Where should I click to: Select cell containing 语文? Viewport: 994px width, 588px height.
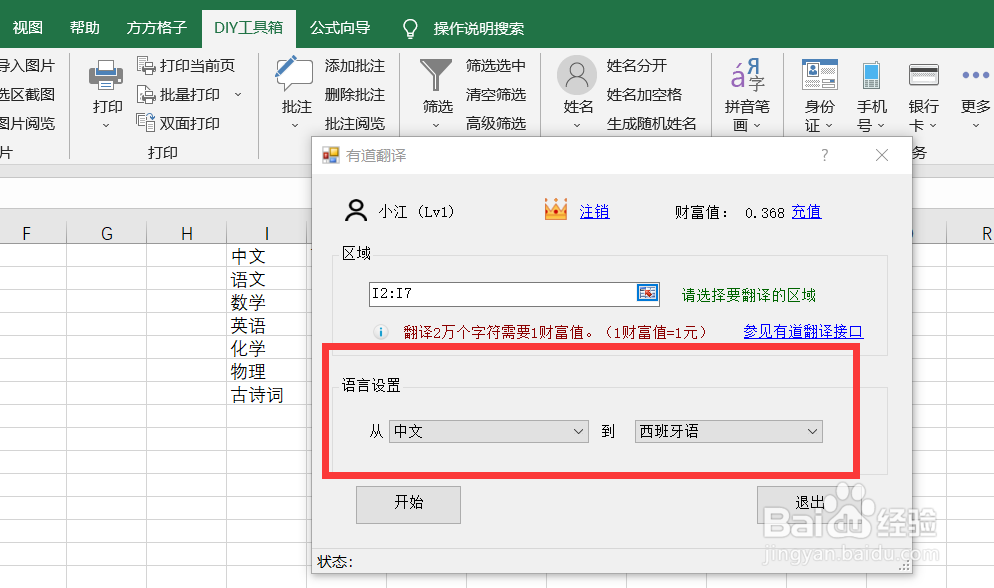click(267, 279)
